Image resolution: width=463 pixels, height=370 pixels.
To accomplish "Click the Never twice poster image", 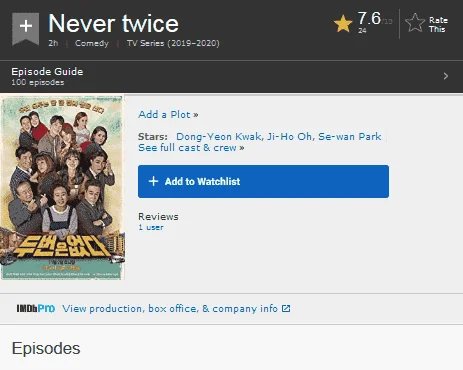I will point(62,188).
